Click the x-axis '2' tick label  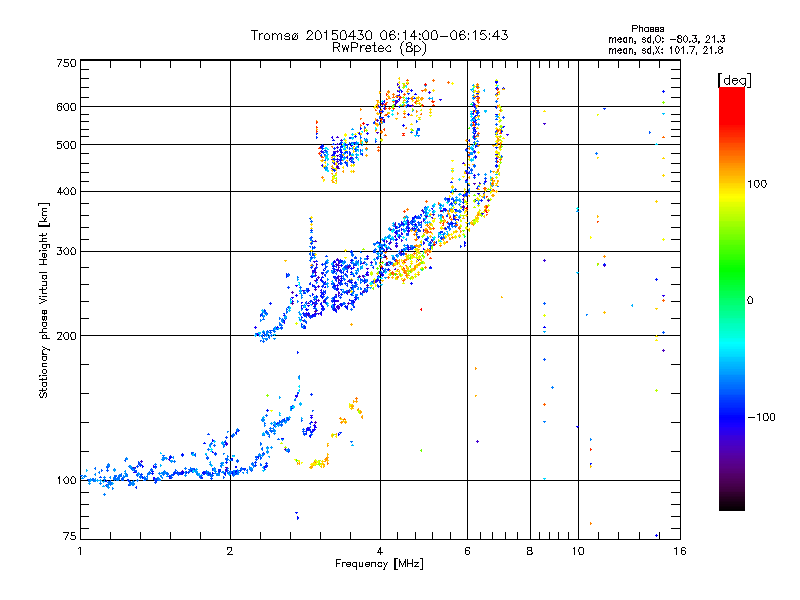pos(230,551)
